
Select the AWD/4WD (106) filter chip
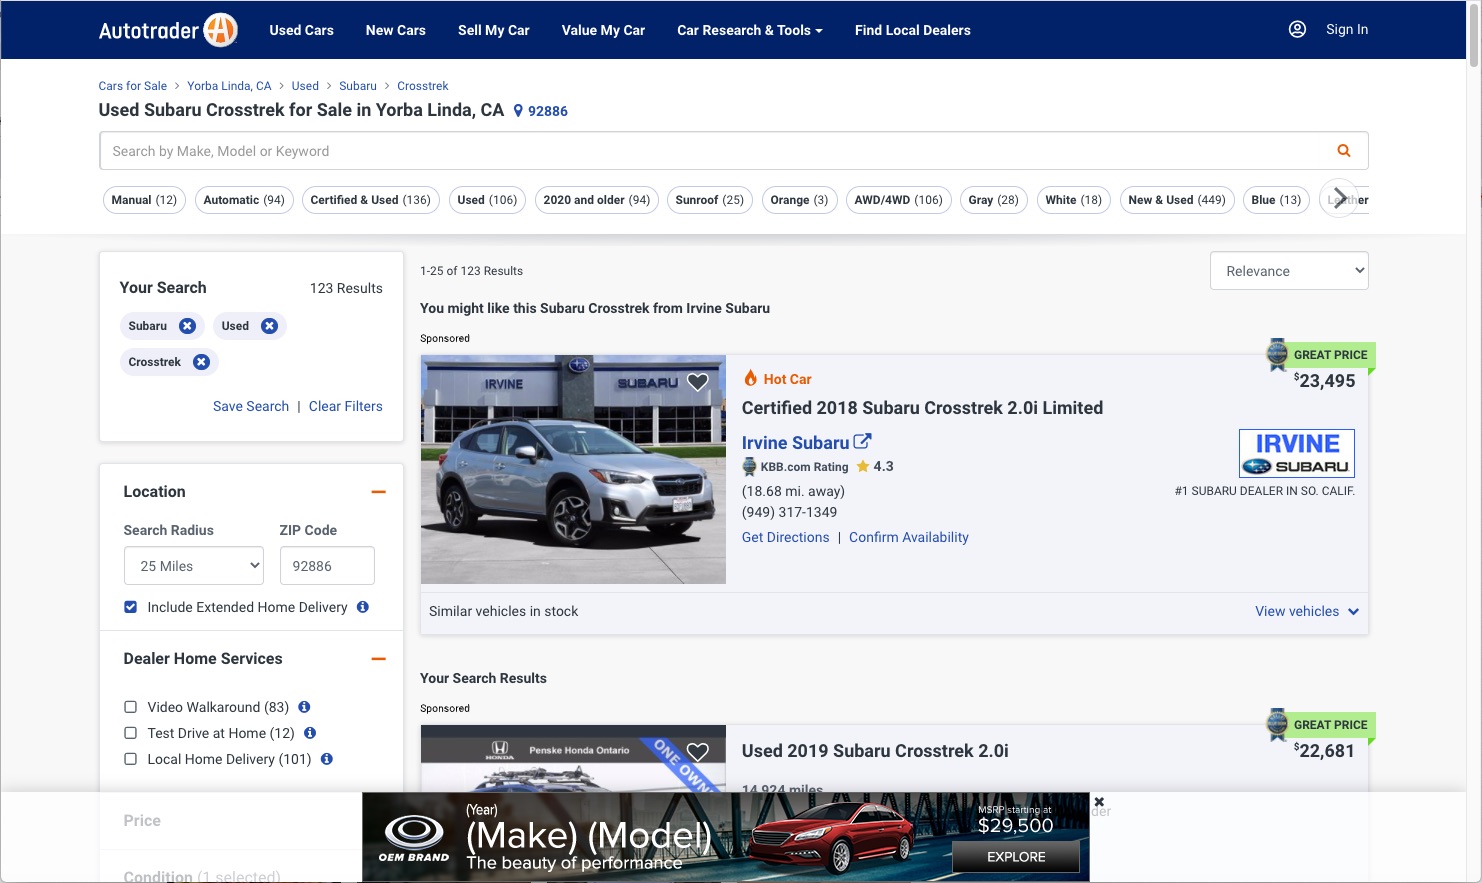click(x=899, y=200)
